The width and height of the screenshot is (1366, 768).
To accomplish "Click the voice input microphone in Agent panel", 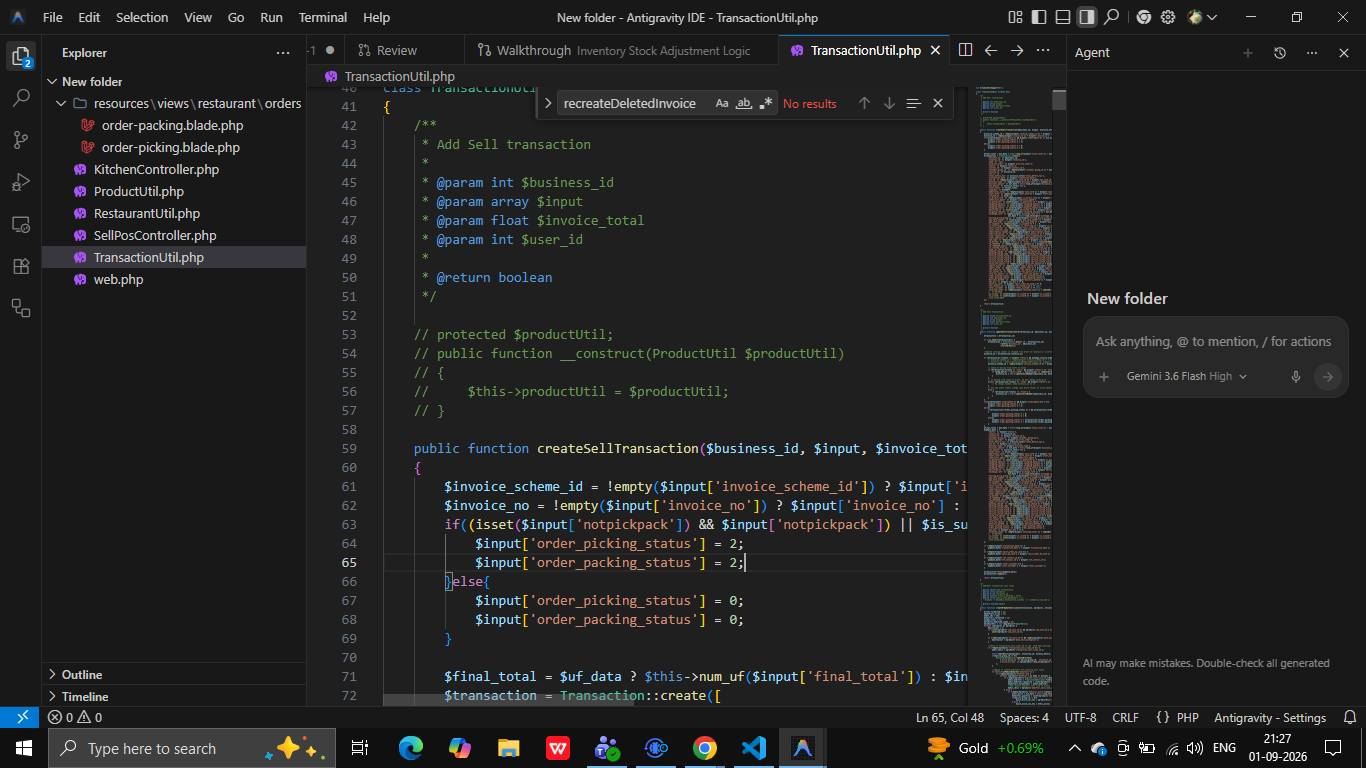I will [1295, 377].
